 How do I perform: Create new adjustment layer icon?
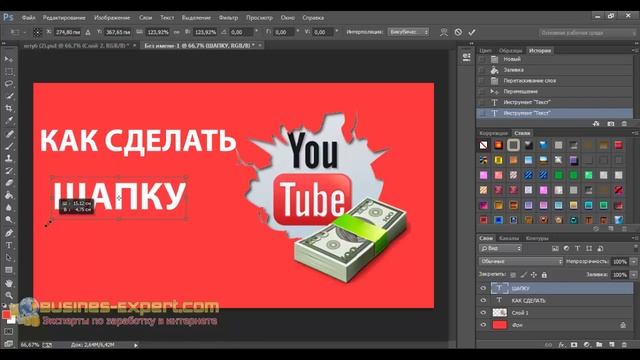coord(587,345)
